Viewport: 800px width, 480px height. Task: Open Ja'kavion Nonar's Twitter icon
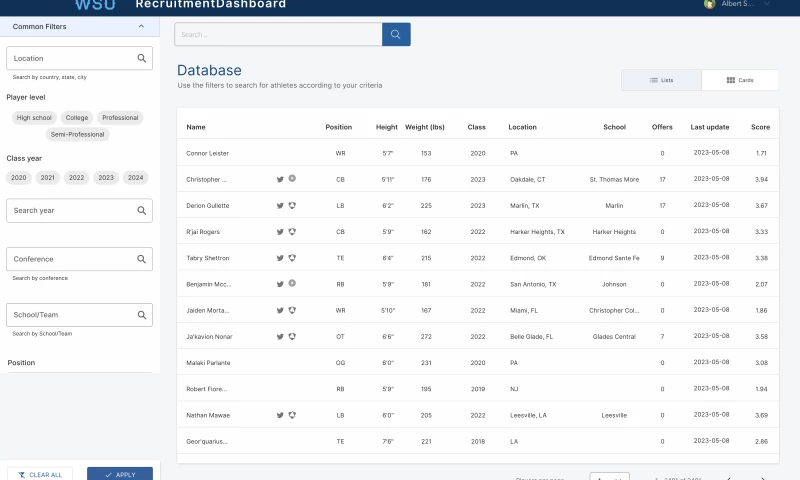[x=280, y=337]
